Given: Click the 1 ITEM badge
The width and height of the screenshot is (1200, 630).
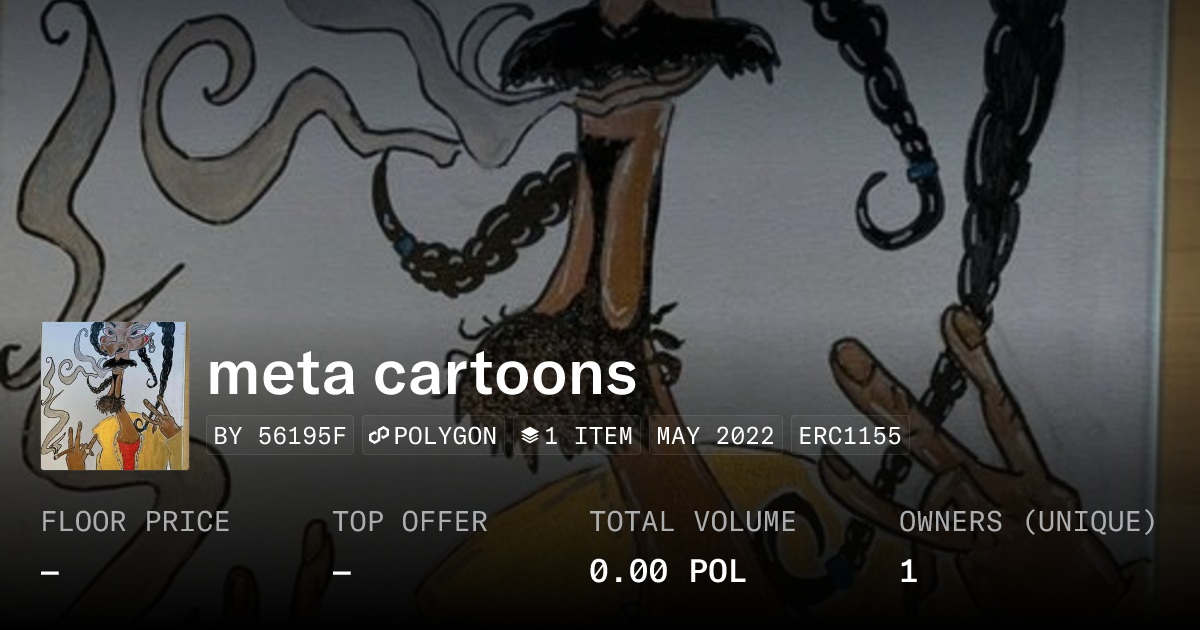Looking at the screenshot, I should point(577,436).
